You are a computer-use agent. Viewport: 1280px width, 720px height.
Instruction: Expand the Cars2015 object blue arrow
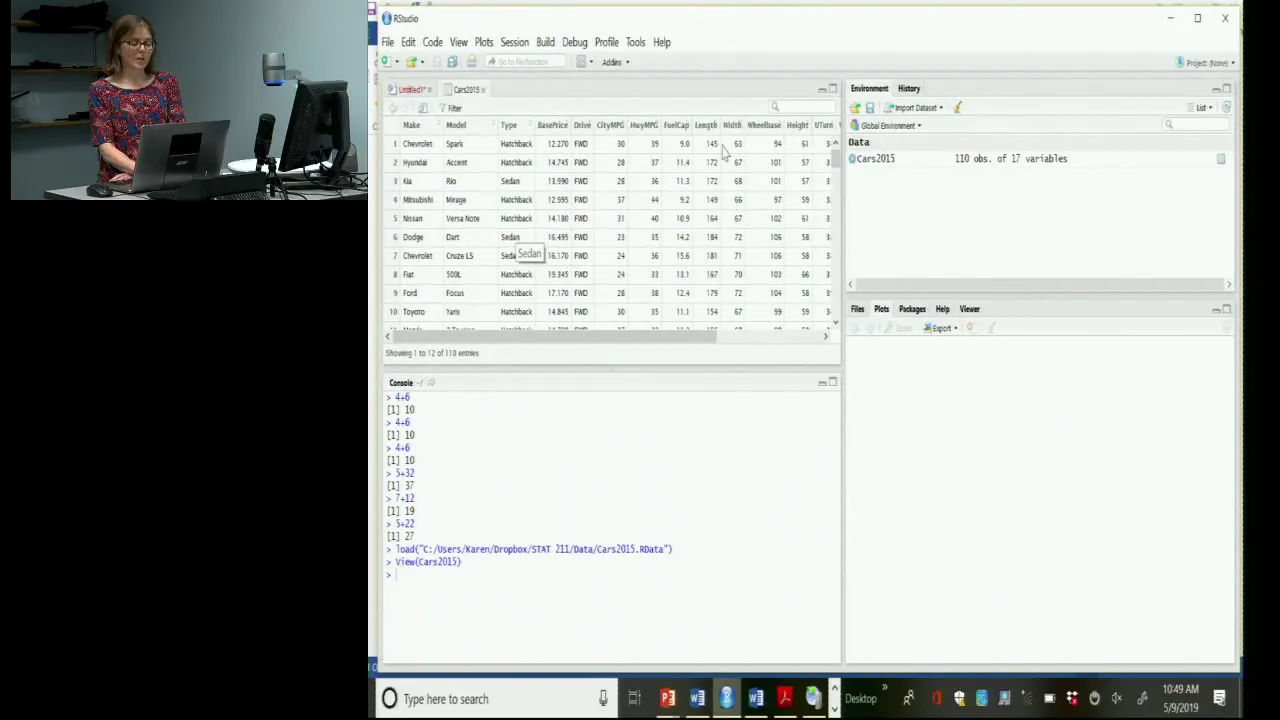pos(852,159)
